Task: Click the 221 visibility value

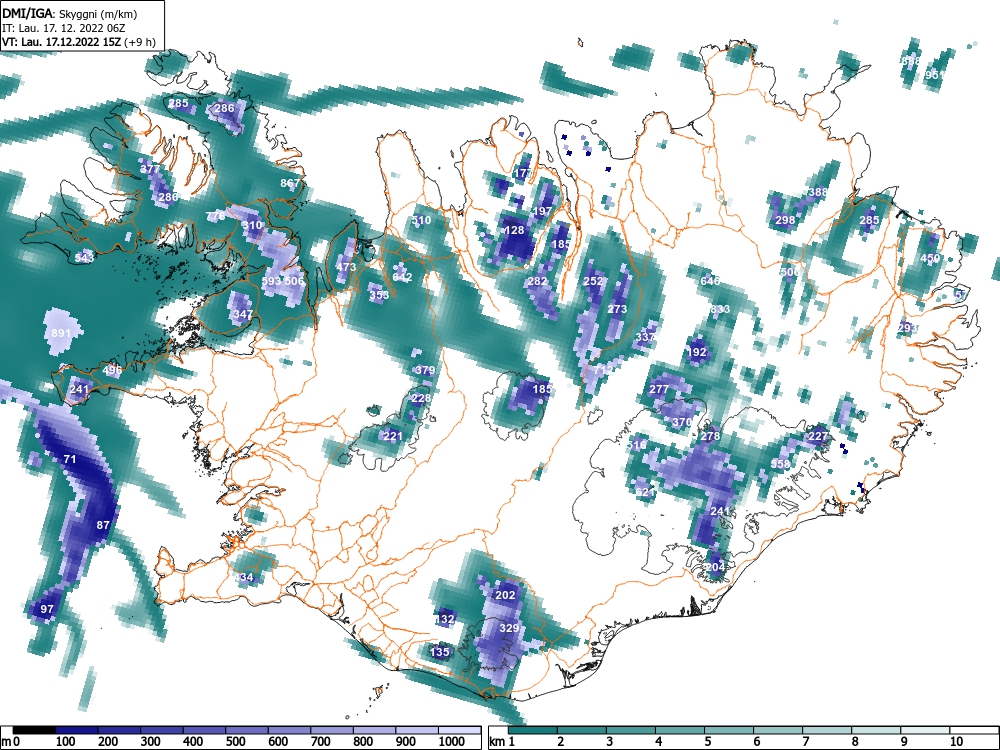Action: coord(393,436)
